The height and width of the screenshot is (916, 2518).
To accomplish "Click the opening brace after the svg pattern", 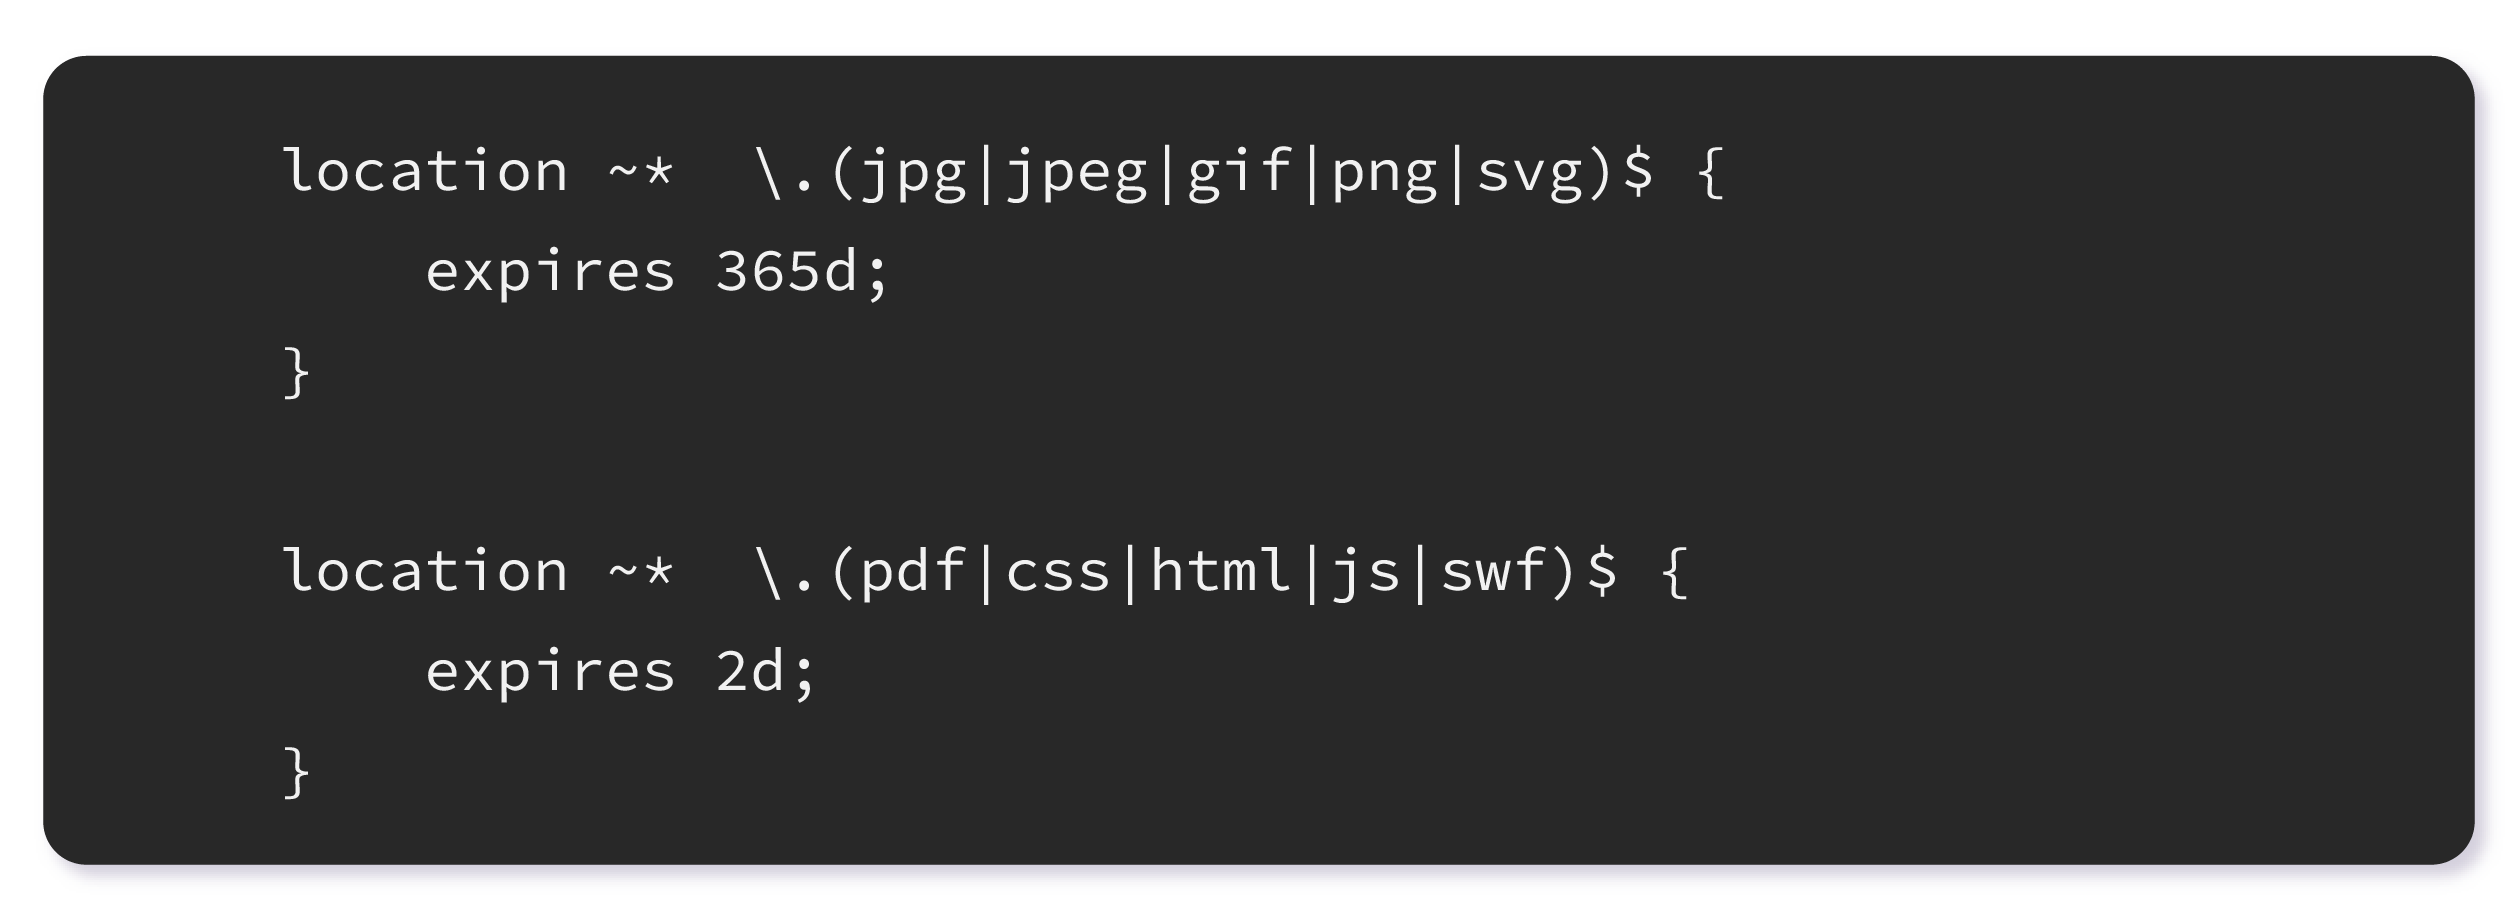I will click(x=1711, y=172).
